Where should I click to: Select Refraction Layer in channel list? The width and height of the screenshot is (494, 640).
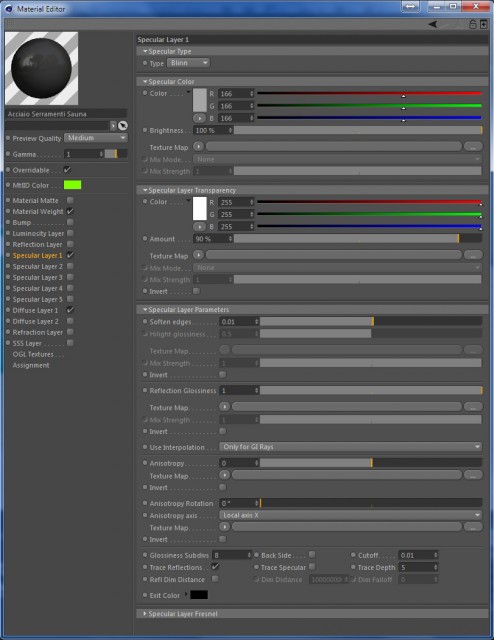(x=38, y=332)
